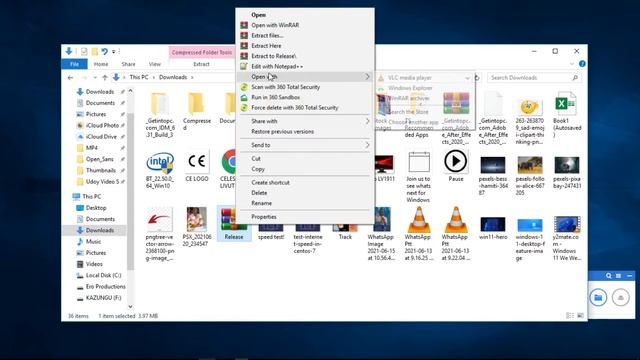This screenshot has height=360, width=640.
Task: Open KAZUNGU (F:) drive in sidebar
Action: pyautogui.click(x=103, y=298)
